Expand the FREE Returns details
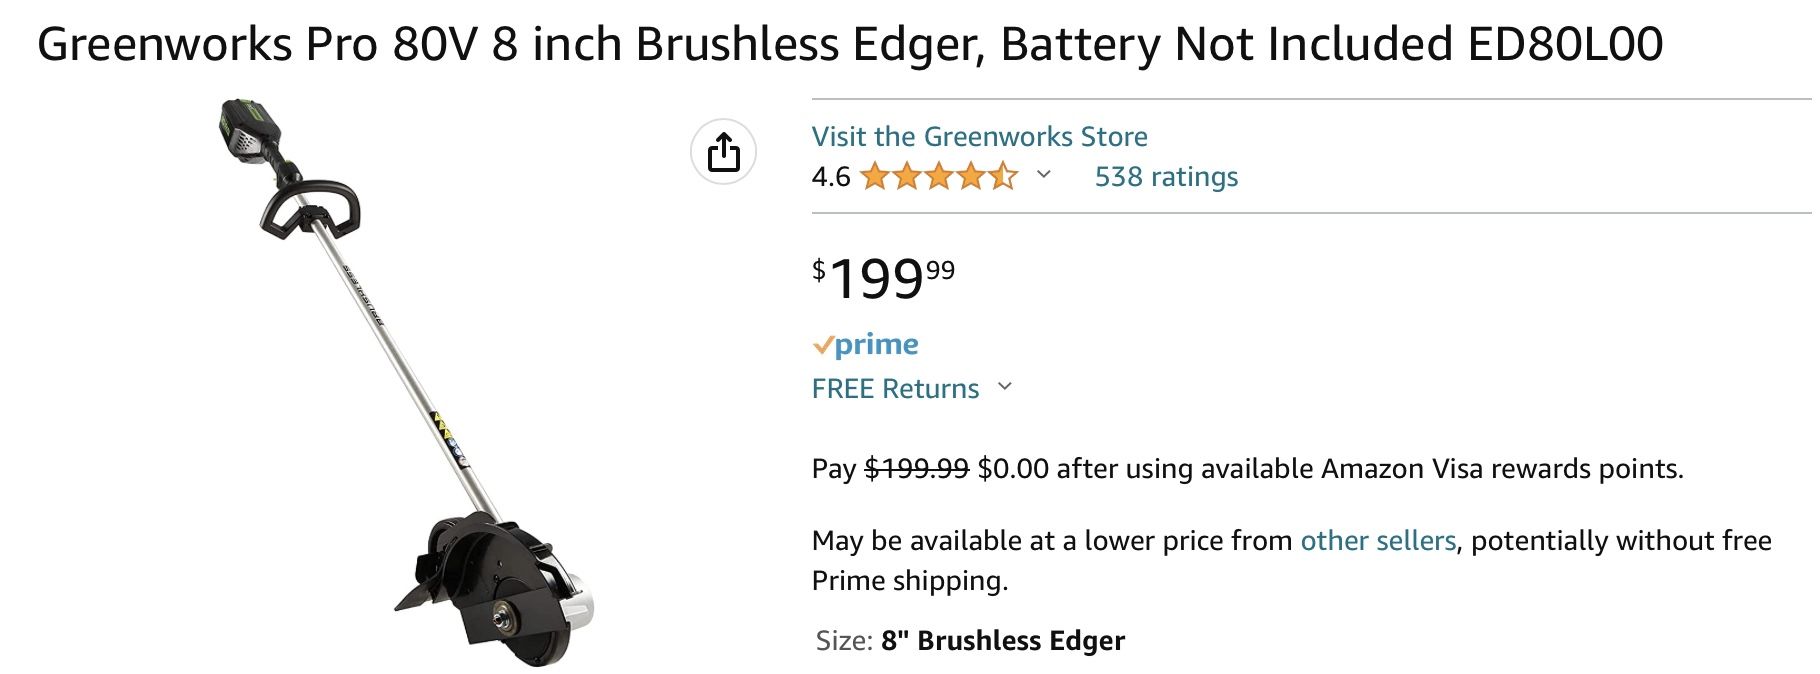 [1006, 388]
